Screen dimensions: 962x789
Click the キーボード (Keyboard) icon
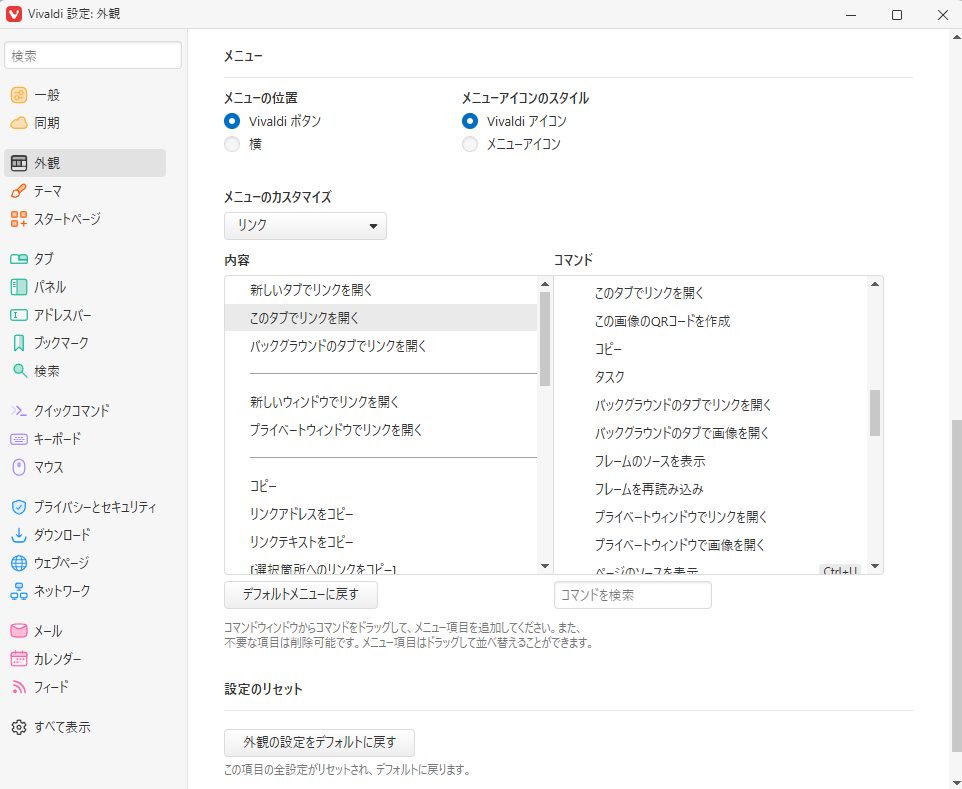pyautogui.click(x=19, y=439)
